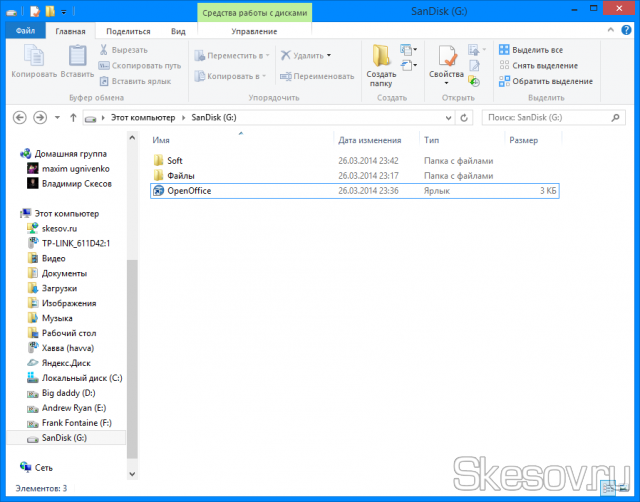Image resolution: width=640 pixels, height=502 pixels.
Task: Click the Up arrow navigation button
Action: coord(73,118)
